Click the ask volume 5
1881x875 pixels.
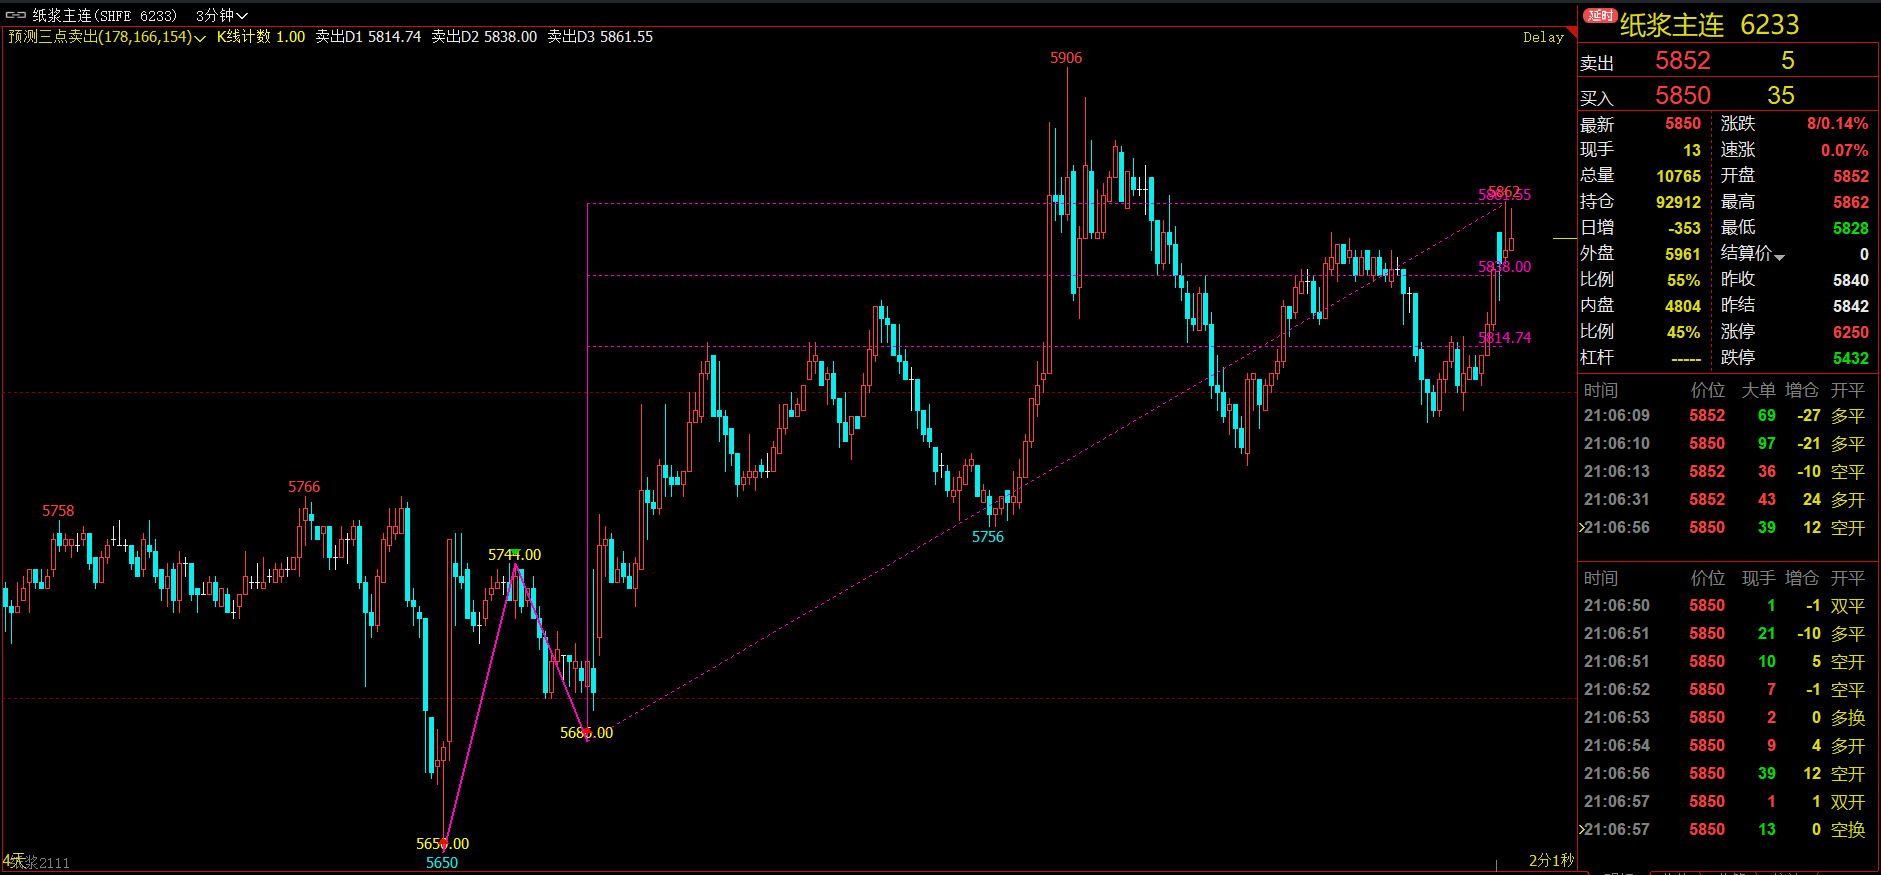(x=1788, y=61)
